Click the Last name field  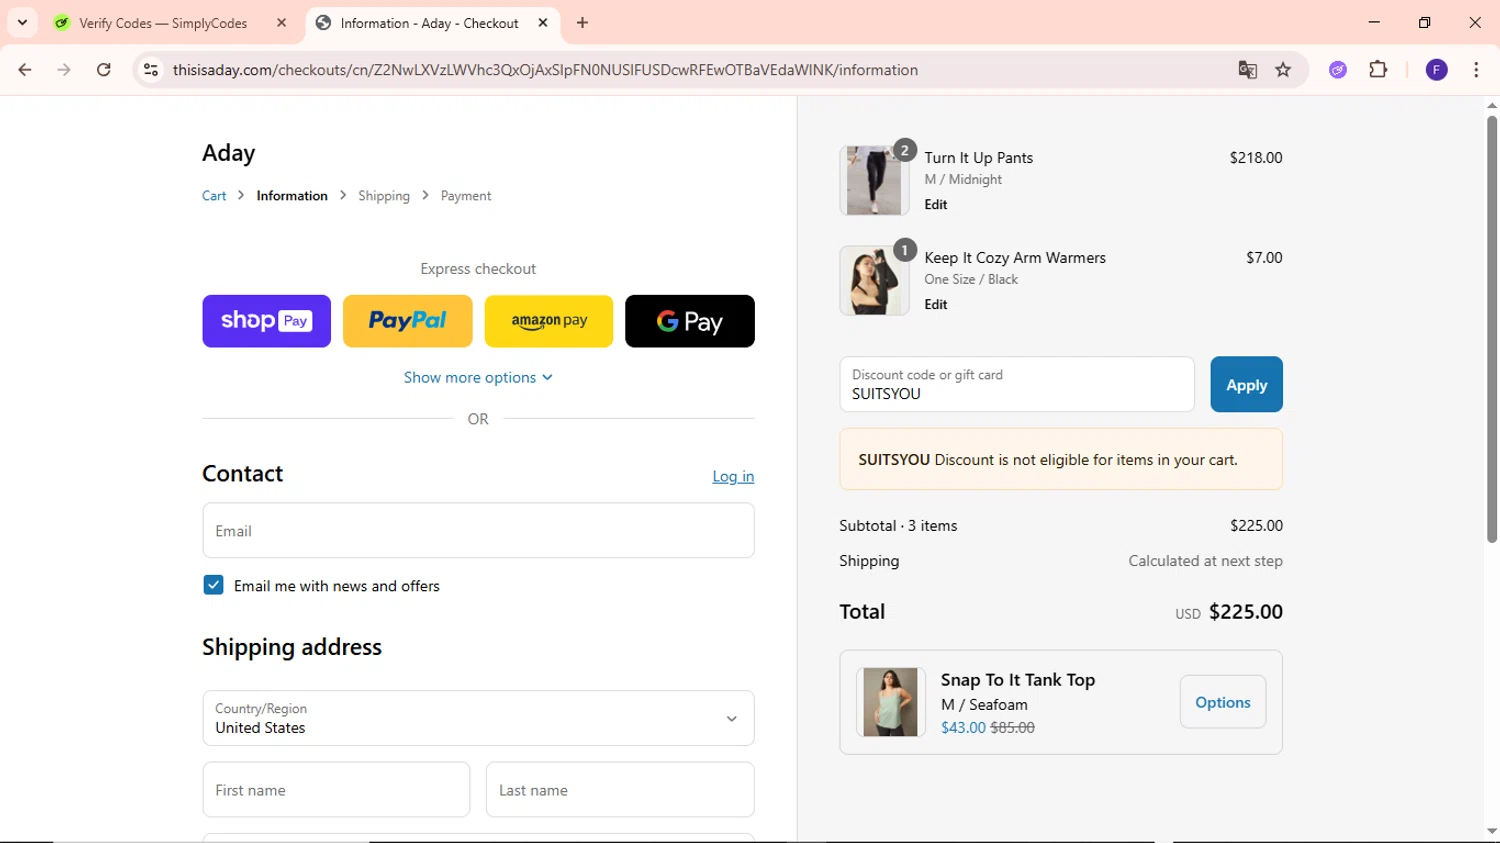tap(620, 790)
